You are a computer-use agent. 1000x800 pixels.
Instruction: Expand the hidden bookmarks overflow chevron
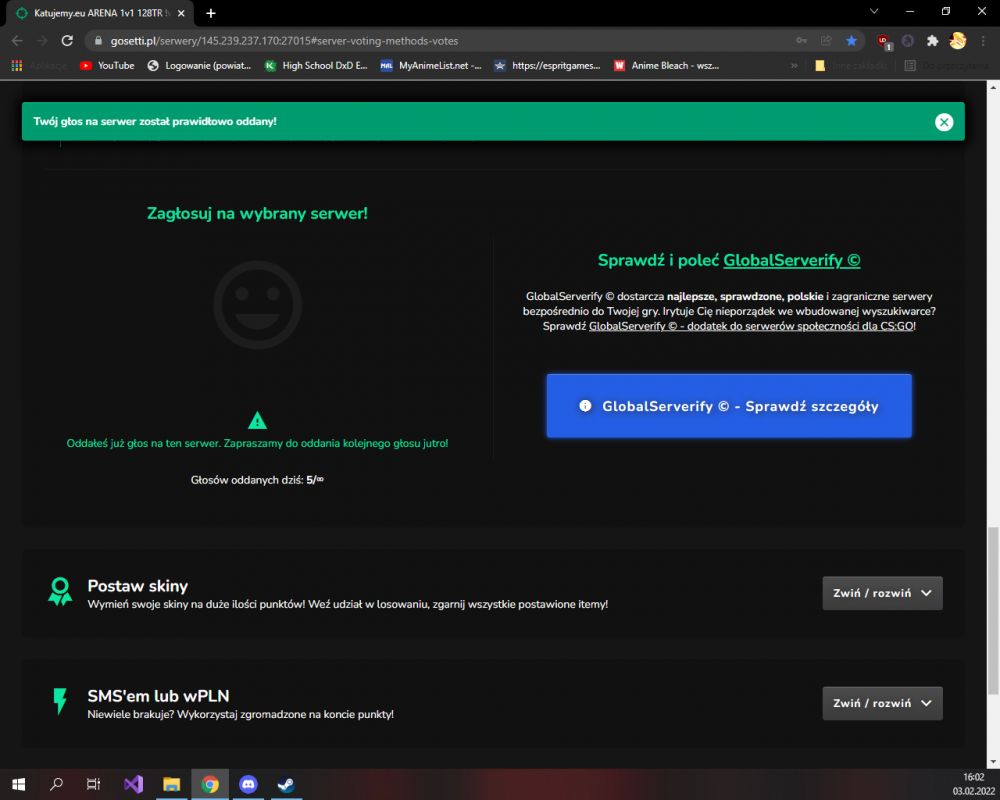click(794, 65)
